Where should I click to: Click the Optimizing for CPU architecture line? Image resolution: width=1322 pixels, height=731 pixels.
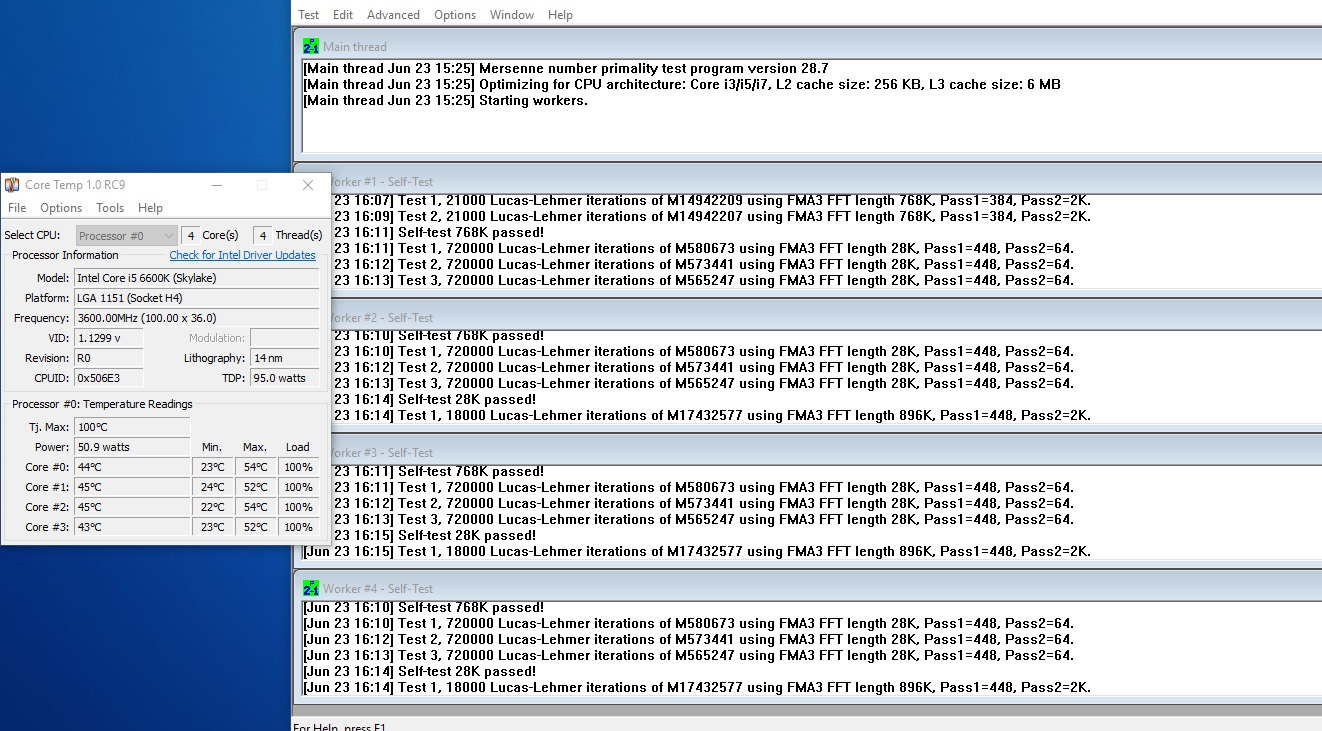pyautogui.click(x=682, y=84)
